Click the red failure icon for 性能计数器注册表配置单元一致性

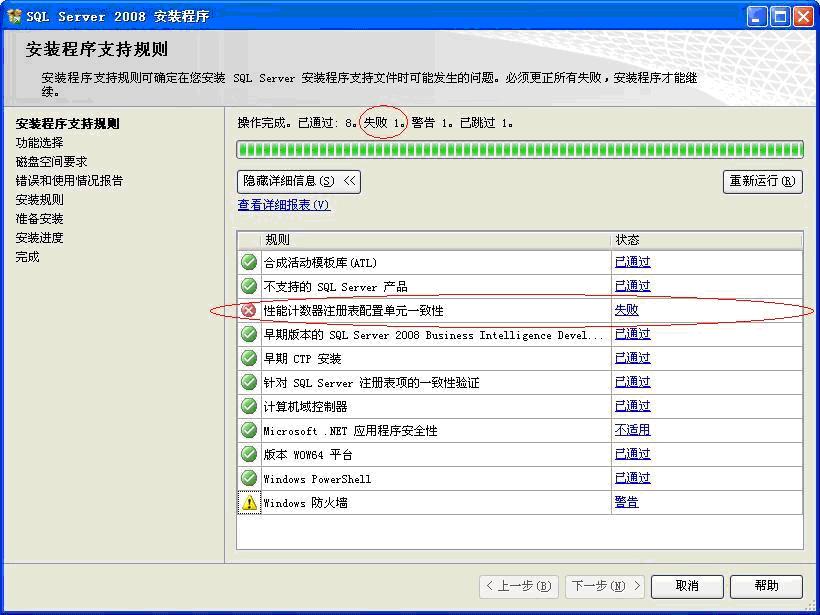[248, 310]
